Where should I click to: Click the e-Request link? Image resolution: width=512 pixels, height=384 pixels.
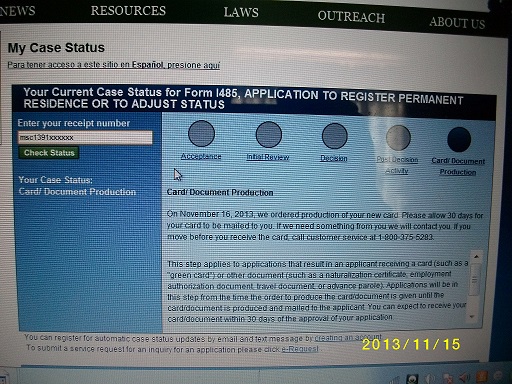tap(300, 349)
